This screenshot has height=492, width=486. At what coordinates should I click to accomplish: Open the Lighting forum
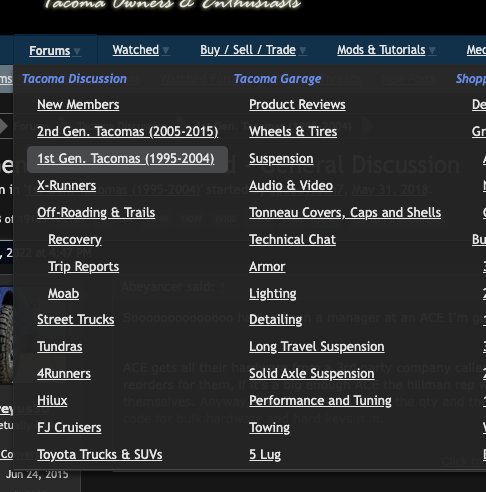(x=273, y=294)
